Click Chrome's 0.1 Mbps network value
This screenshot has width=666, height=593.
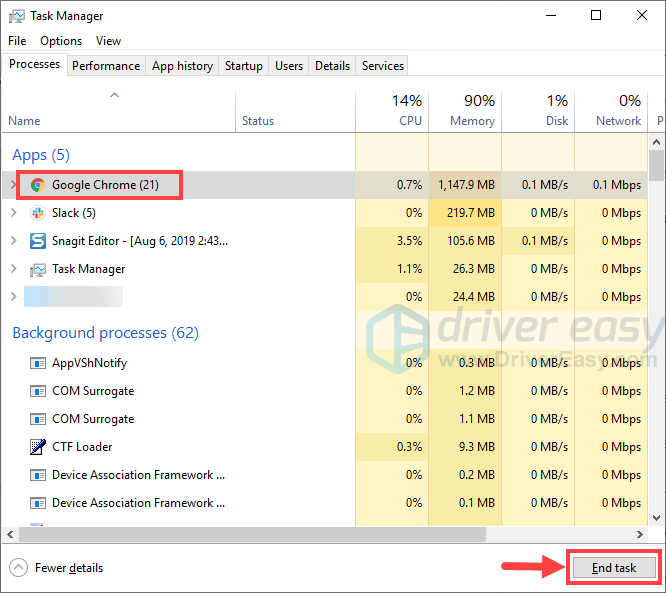click(617, 185)
